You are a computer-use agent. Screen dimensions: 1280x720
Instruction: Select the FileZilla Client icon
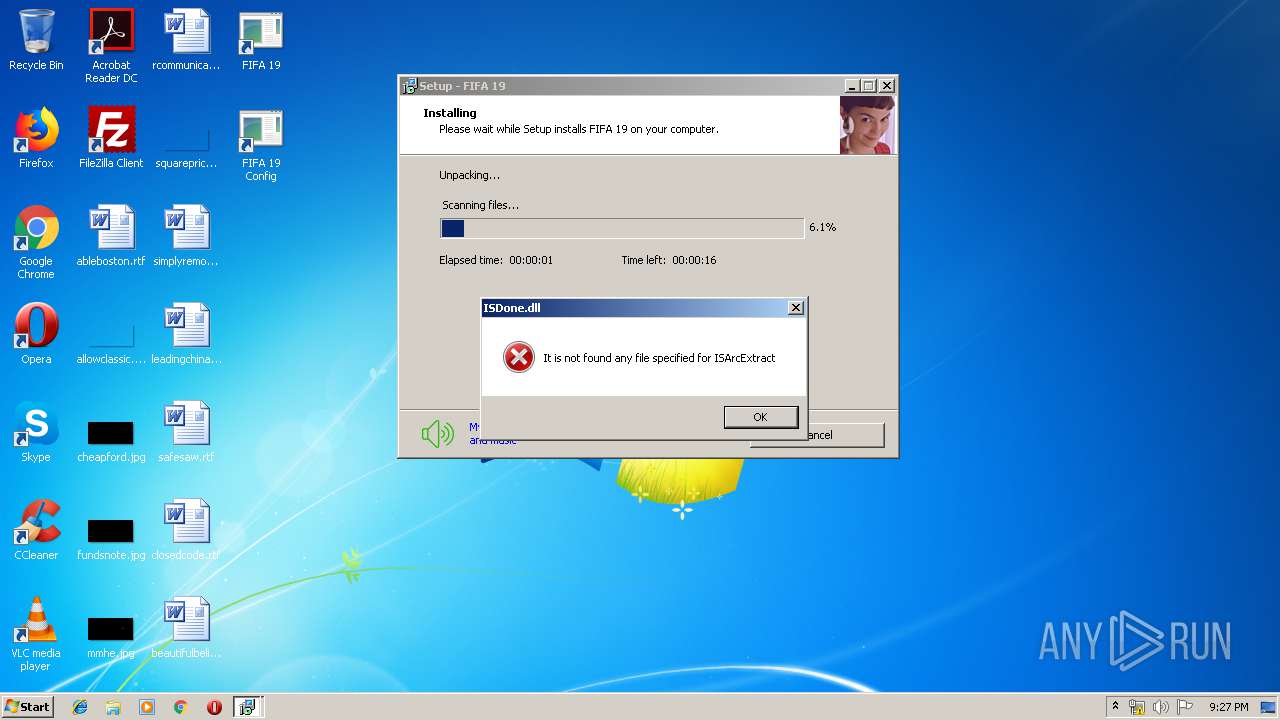[x=111, y=138]
